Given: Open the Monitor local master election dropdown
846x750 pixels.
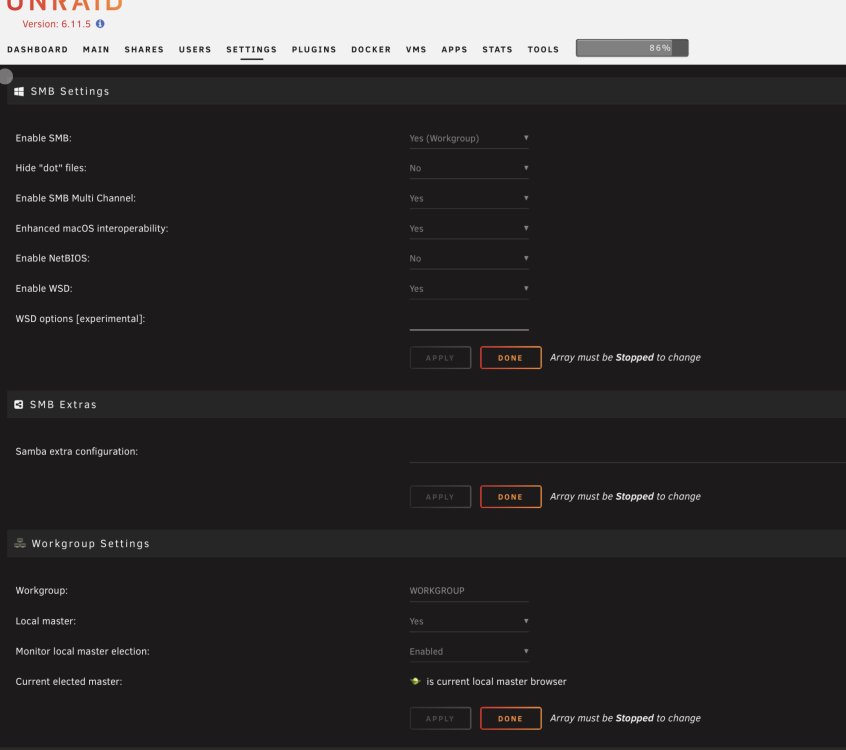Looking at the screenshot, I should click(469, 651).
